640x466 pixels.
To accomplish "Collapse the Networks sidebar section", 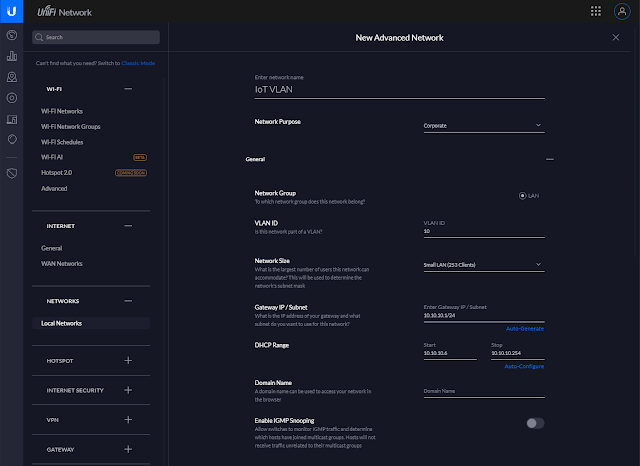I will click(x=128, y=301).
